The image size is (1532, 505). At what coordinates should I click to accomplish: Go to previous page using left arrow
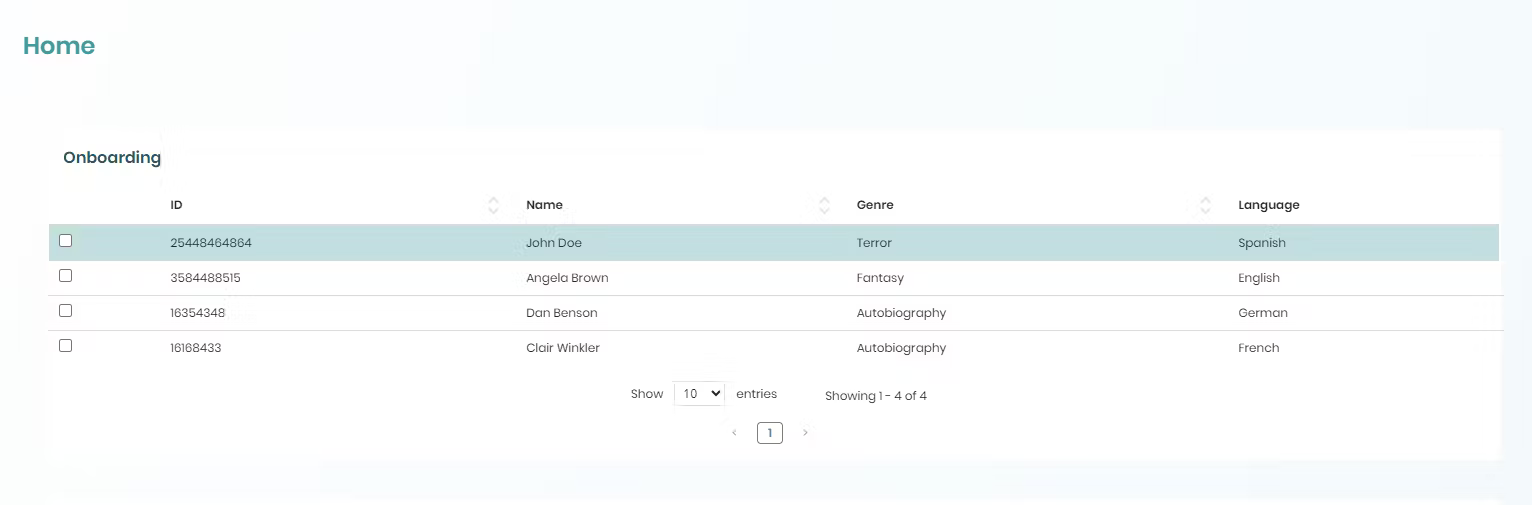coord(734,433)
